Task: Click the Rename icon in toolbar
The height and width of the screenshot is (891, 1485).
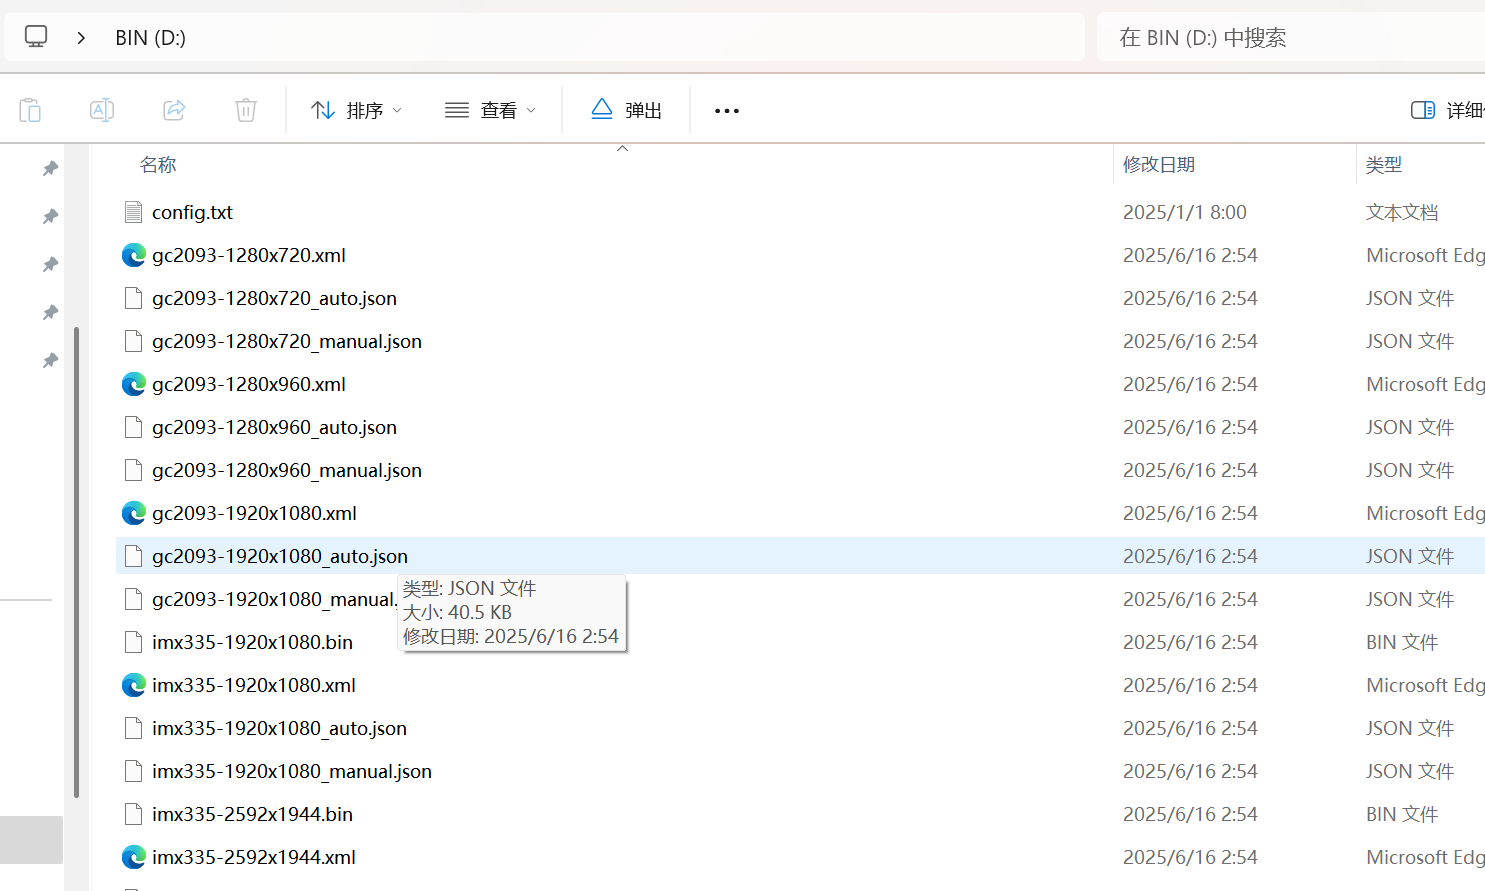Action: (102, 110)
